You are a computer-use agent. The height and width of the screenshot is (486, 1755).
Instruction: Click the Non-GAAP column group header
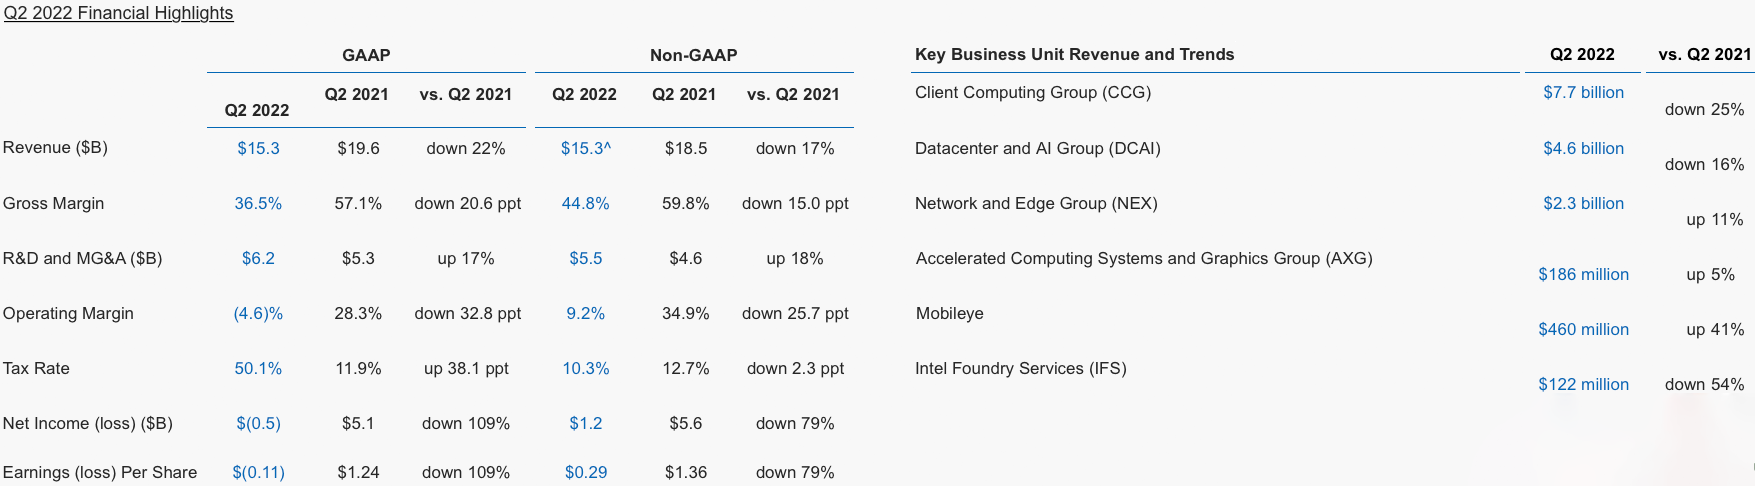(693, 55)
